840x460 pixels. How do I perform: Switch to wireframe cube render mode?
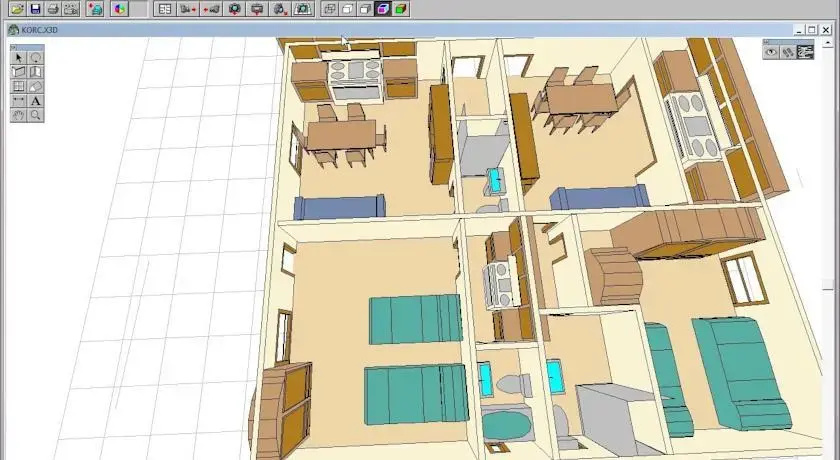pos(330,9)
